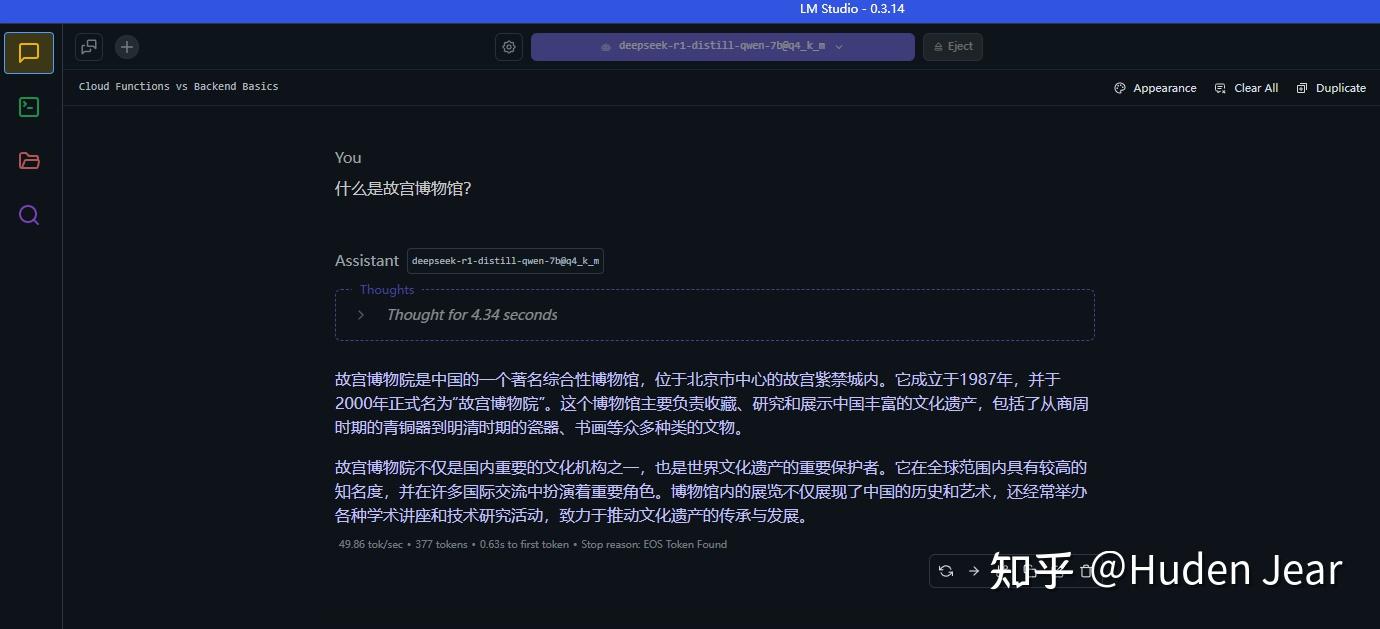Click the 'Thoughts' box label
The image size is (1380, 629).
coord(387,290)
